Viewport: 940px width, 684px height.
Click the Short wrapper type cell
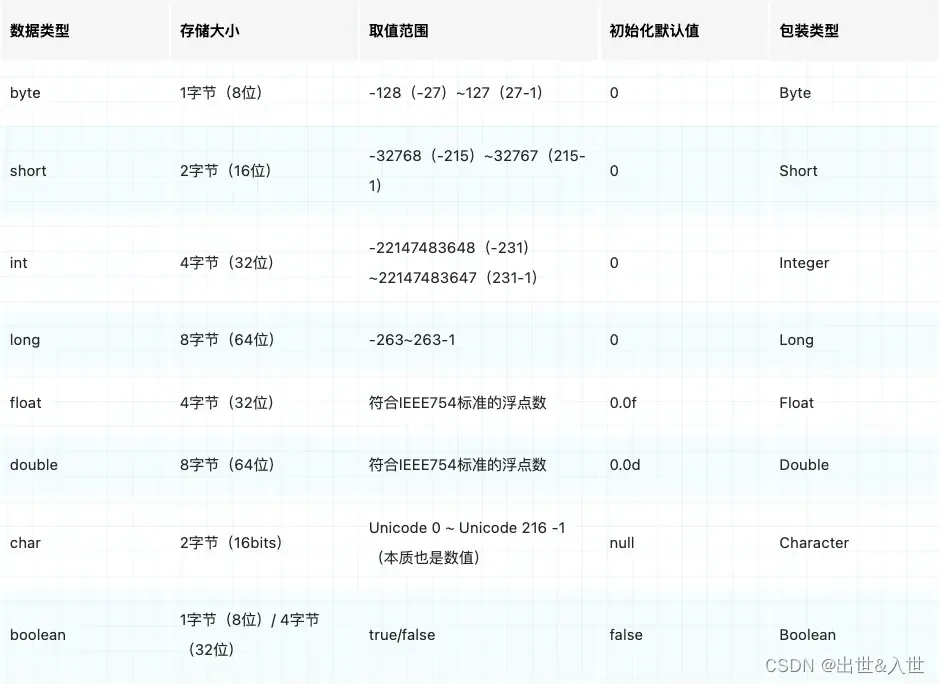coord(798,171)
